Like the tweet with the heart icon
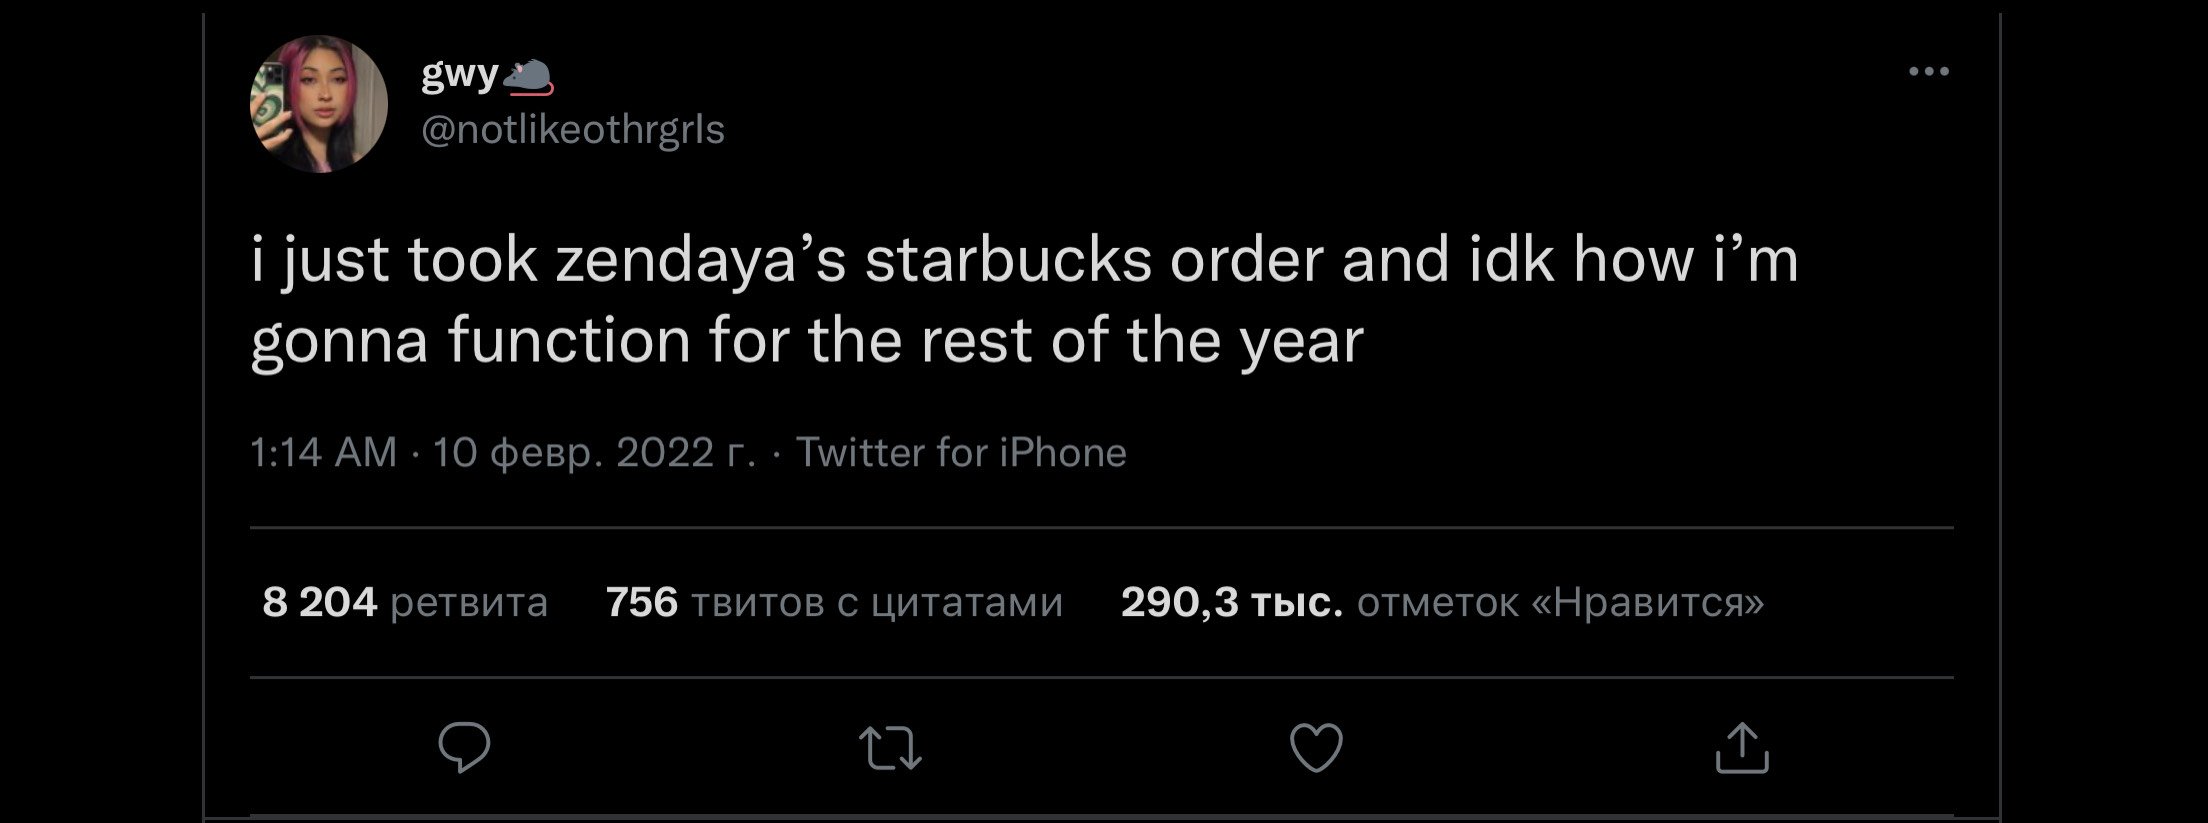The image size is (2208, 823). (1315, 748)
